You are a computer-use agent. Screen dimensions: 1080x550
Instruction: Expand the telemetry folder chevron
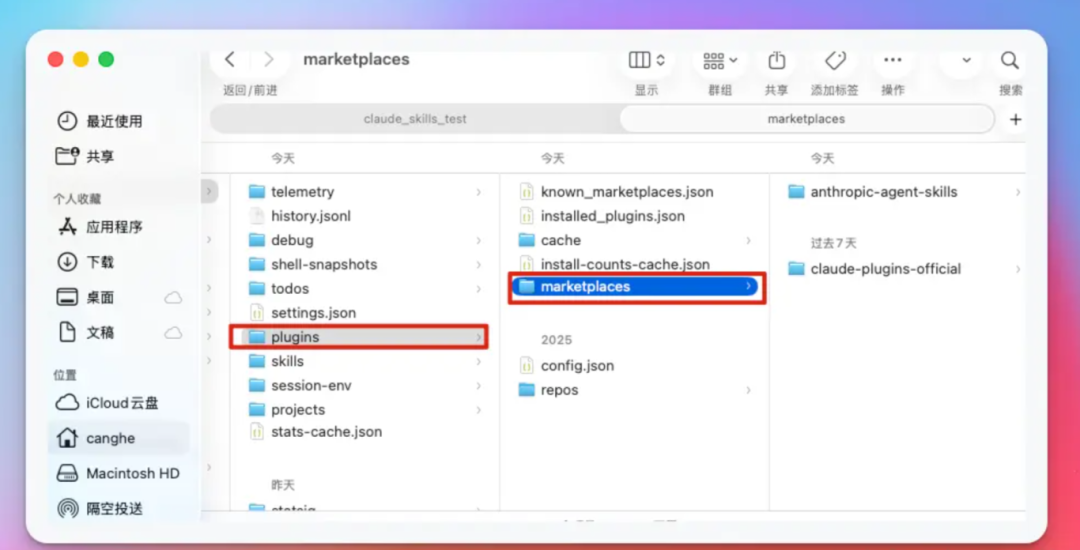tap(478, 192)
